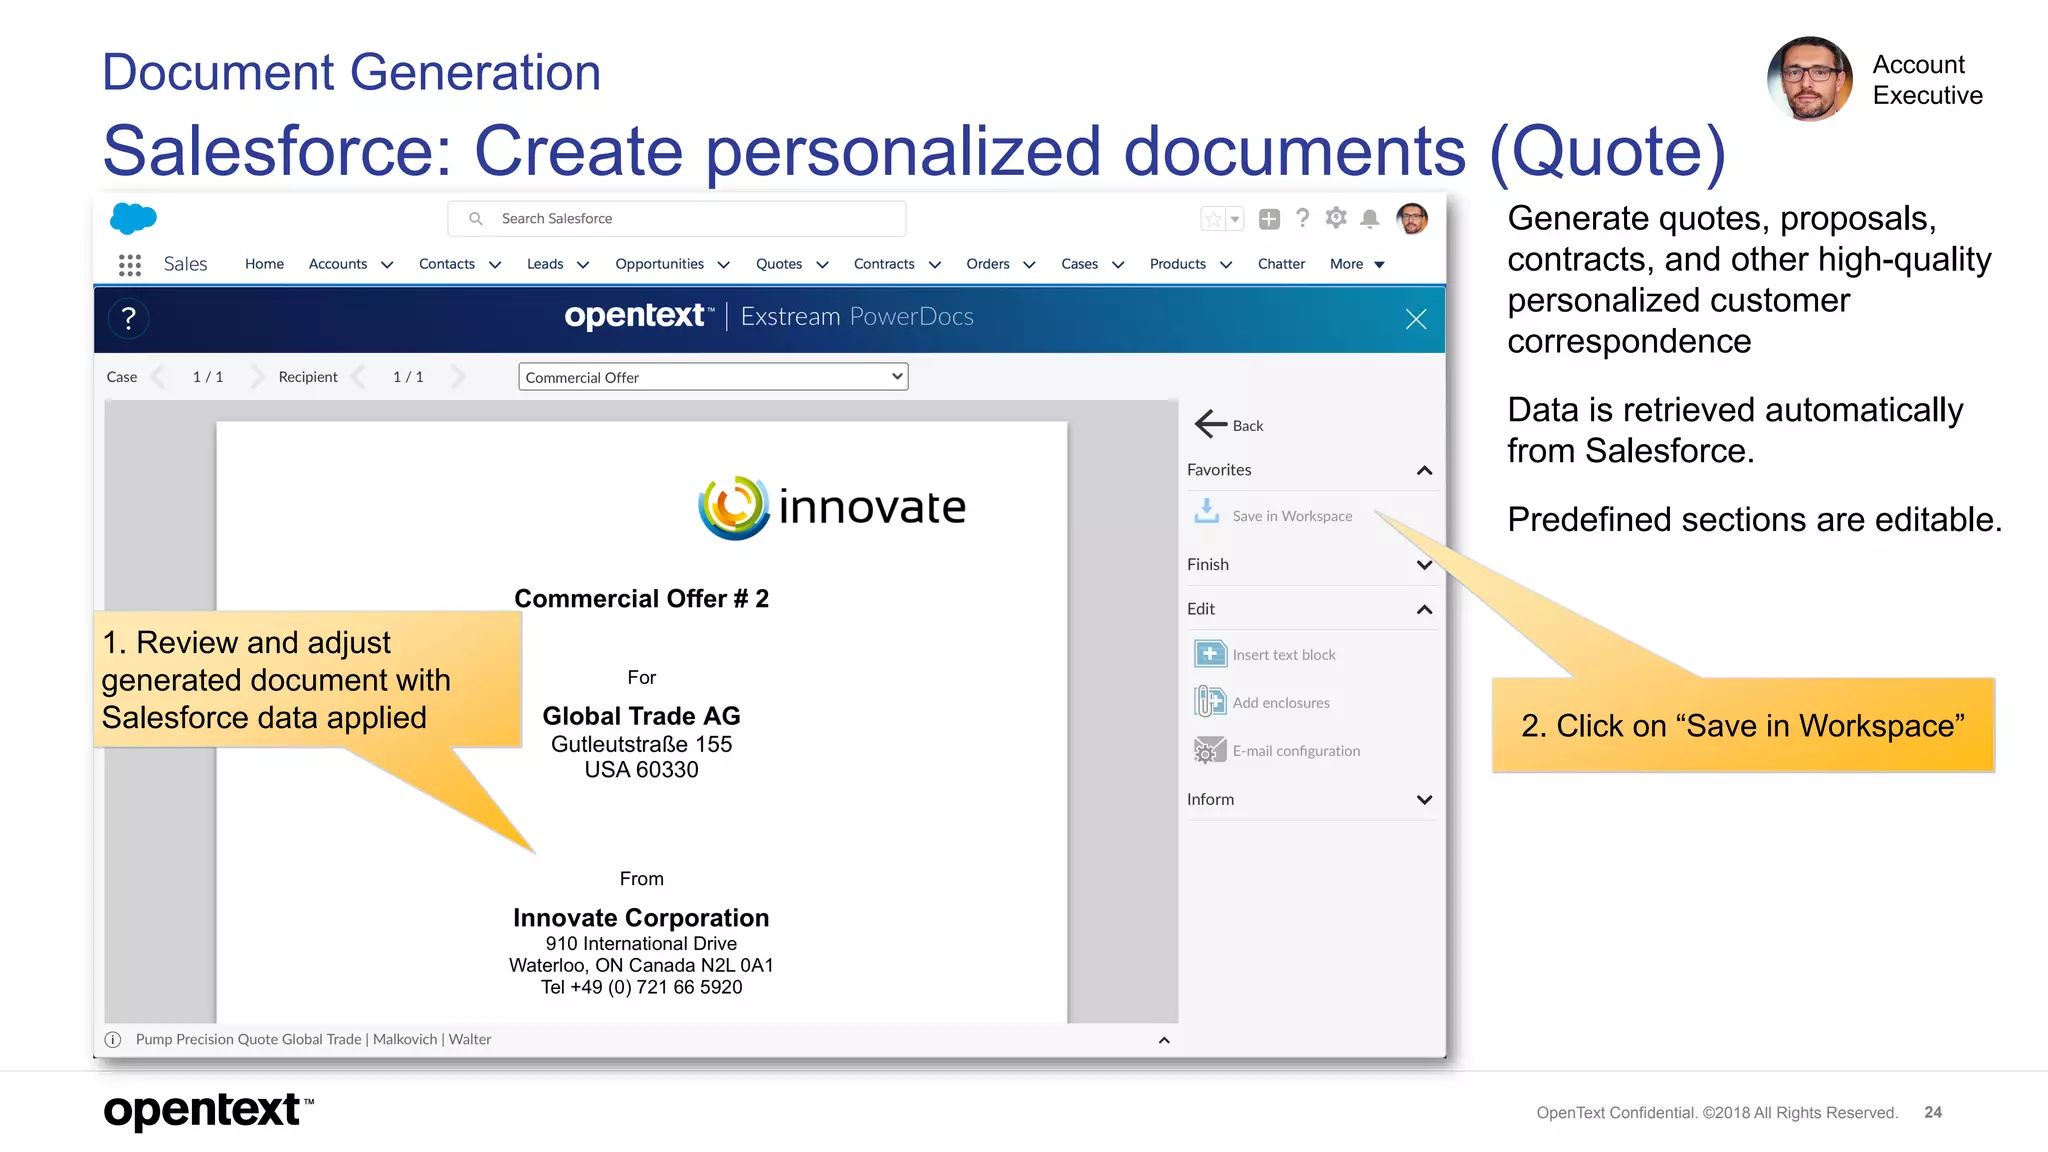Click the E-mail configuration link

pyautogui.click(x=1296, y=751)
